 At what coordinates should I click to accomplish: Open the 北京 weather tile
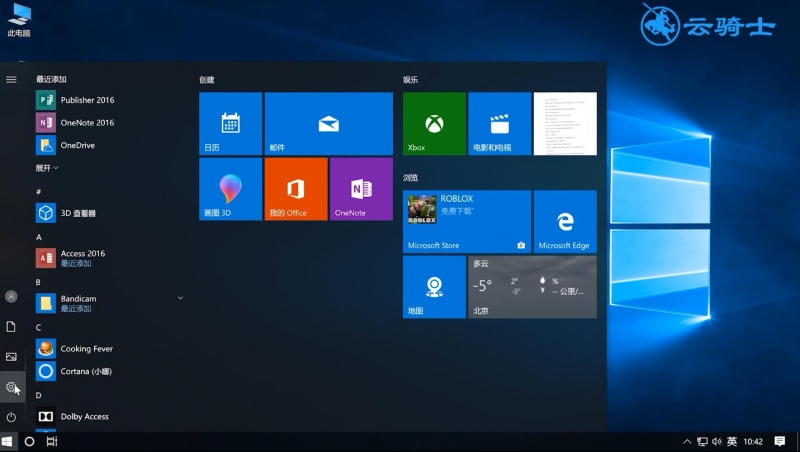click(532, 287)
